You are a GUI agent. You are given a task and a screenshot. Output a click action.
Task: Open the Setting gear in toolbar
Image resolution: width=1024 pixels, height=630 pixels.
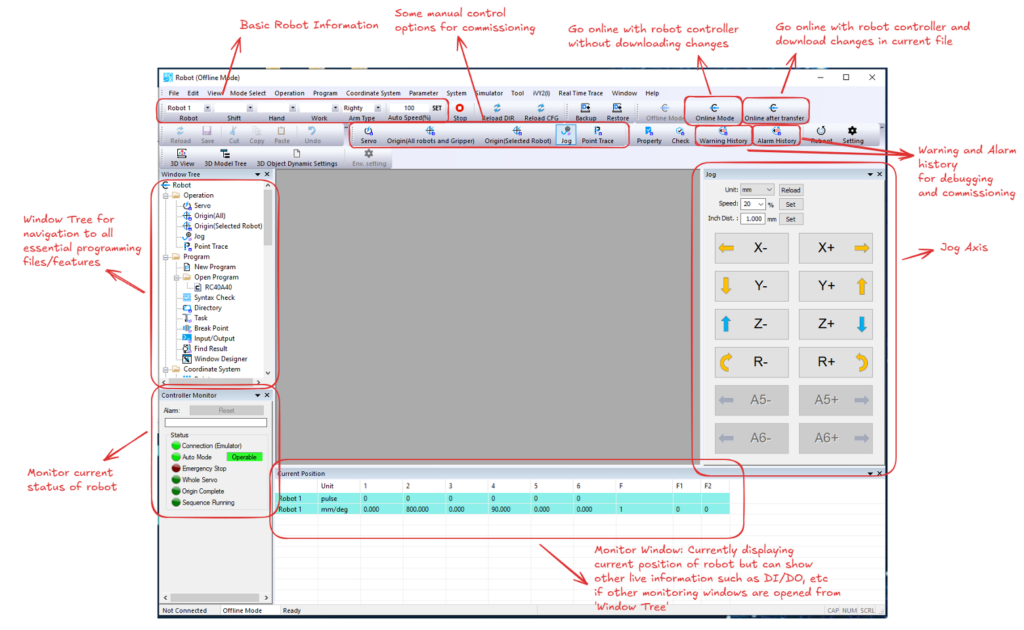[852, 135]
